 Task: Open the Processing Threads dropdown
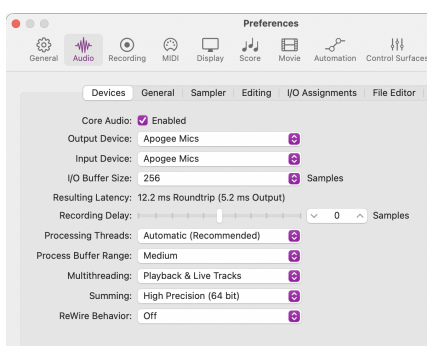(x=219, y=236)
